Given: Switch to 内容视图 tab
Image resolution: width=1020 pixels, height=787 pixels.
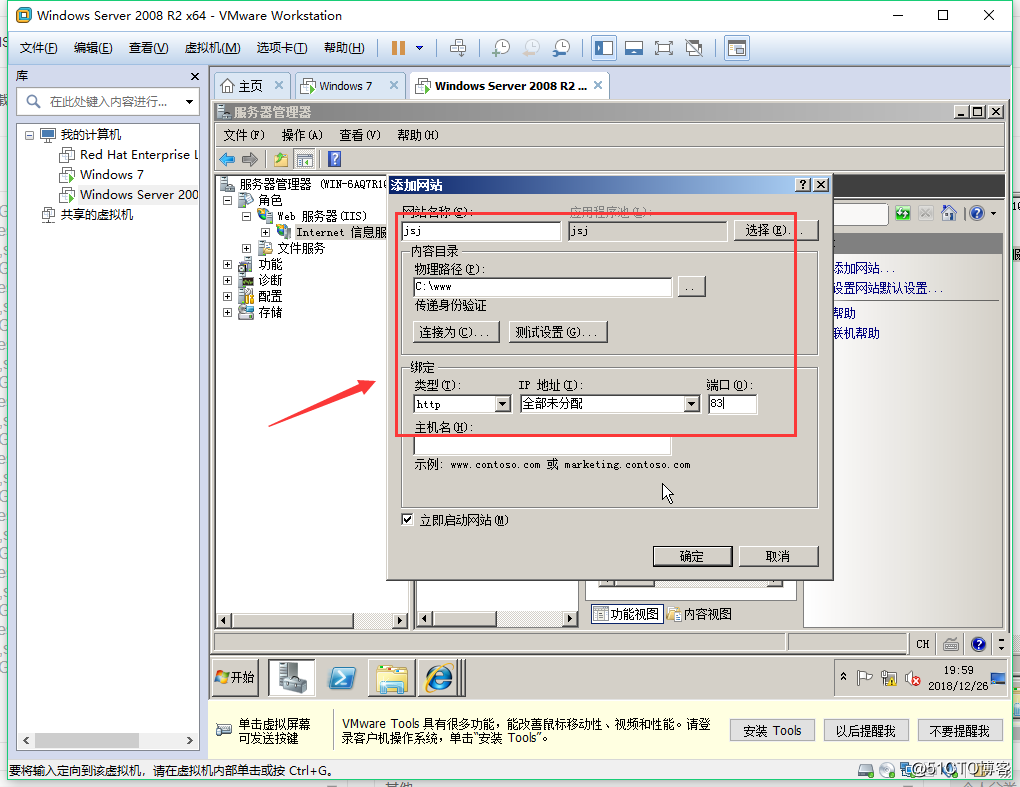Looking at the screenshot, I should [x=700, y=614].
